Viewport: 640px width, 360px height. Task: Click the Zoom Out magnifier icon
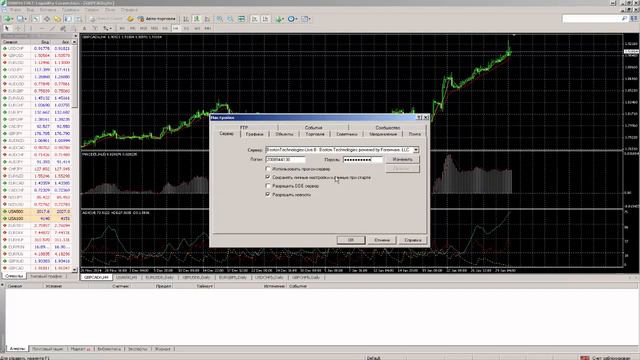230,19
